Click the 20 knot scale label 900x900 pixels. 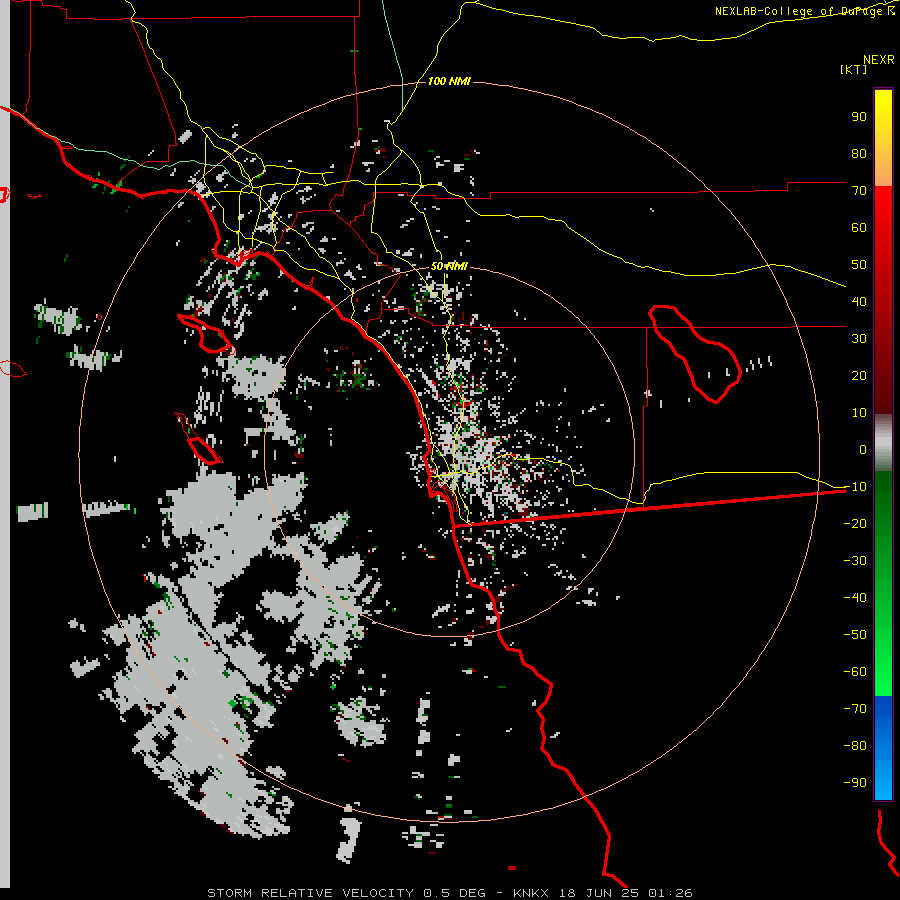coord(859,375)
